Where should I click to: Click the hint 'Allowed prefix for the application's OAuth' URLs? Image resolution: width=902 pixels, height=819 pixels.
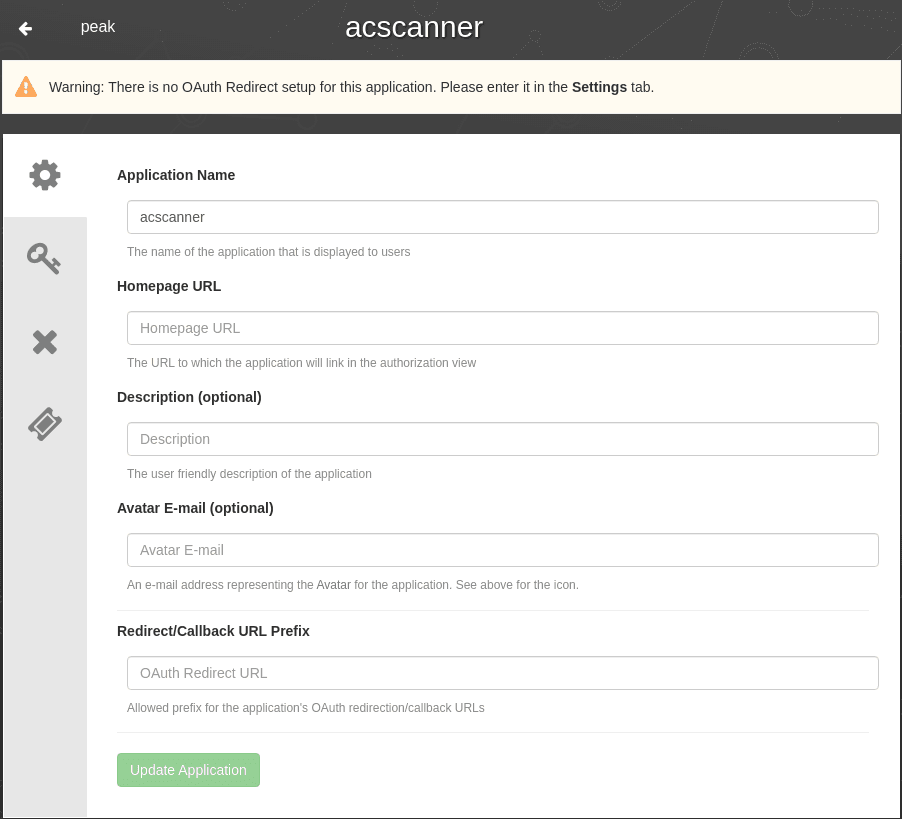[x=305, y=708]
